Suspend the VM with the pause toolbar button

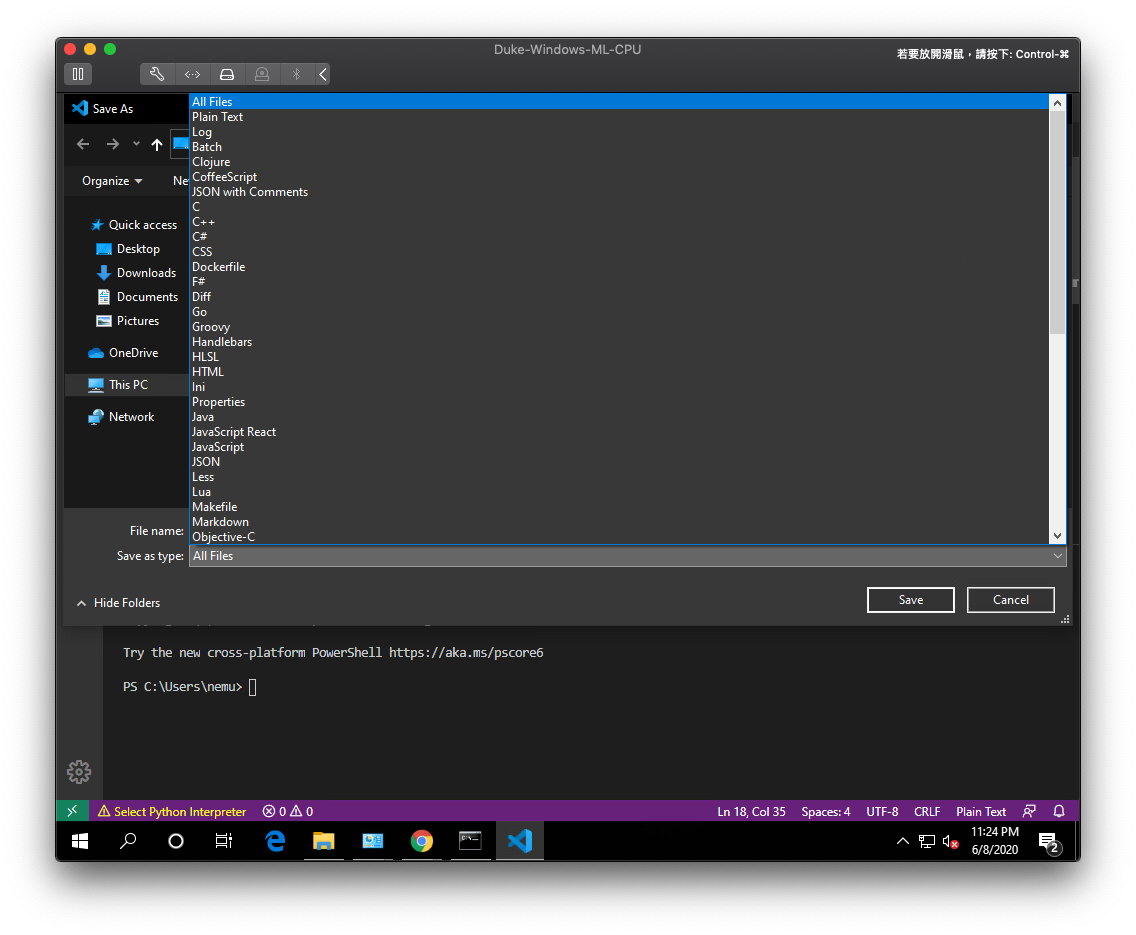78,74
